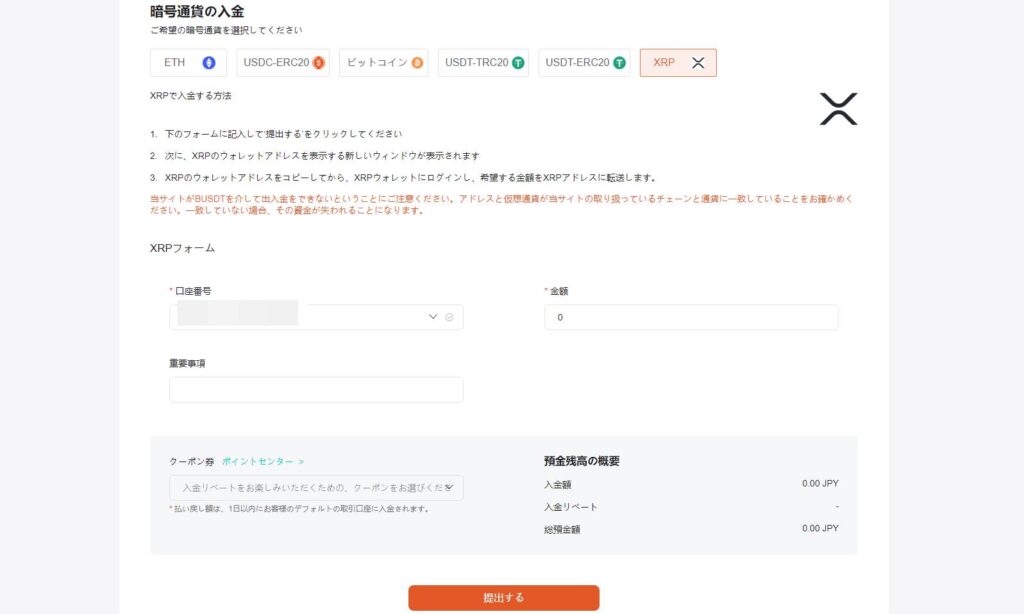Open the 口座番号 account dropdown
The width and height of the screenshot is (1024, 614).
point(434,316)
